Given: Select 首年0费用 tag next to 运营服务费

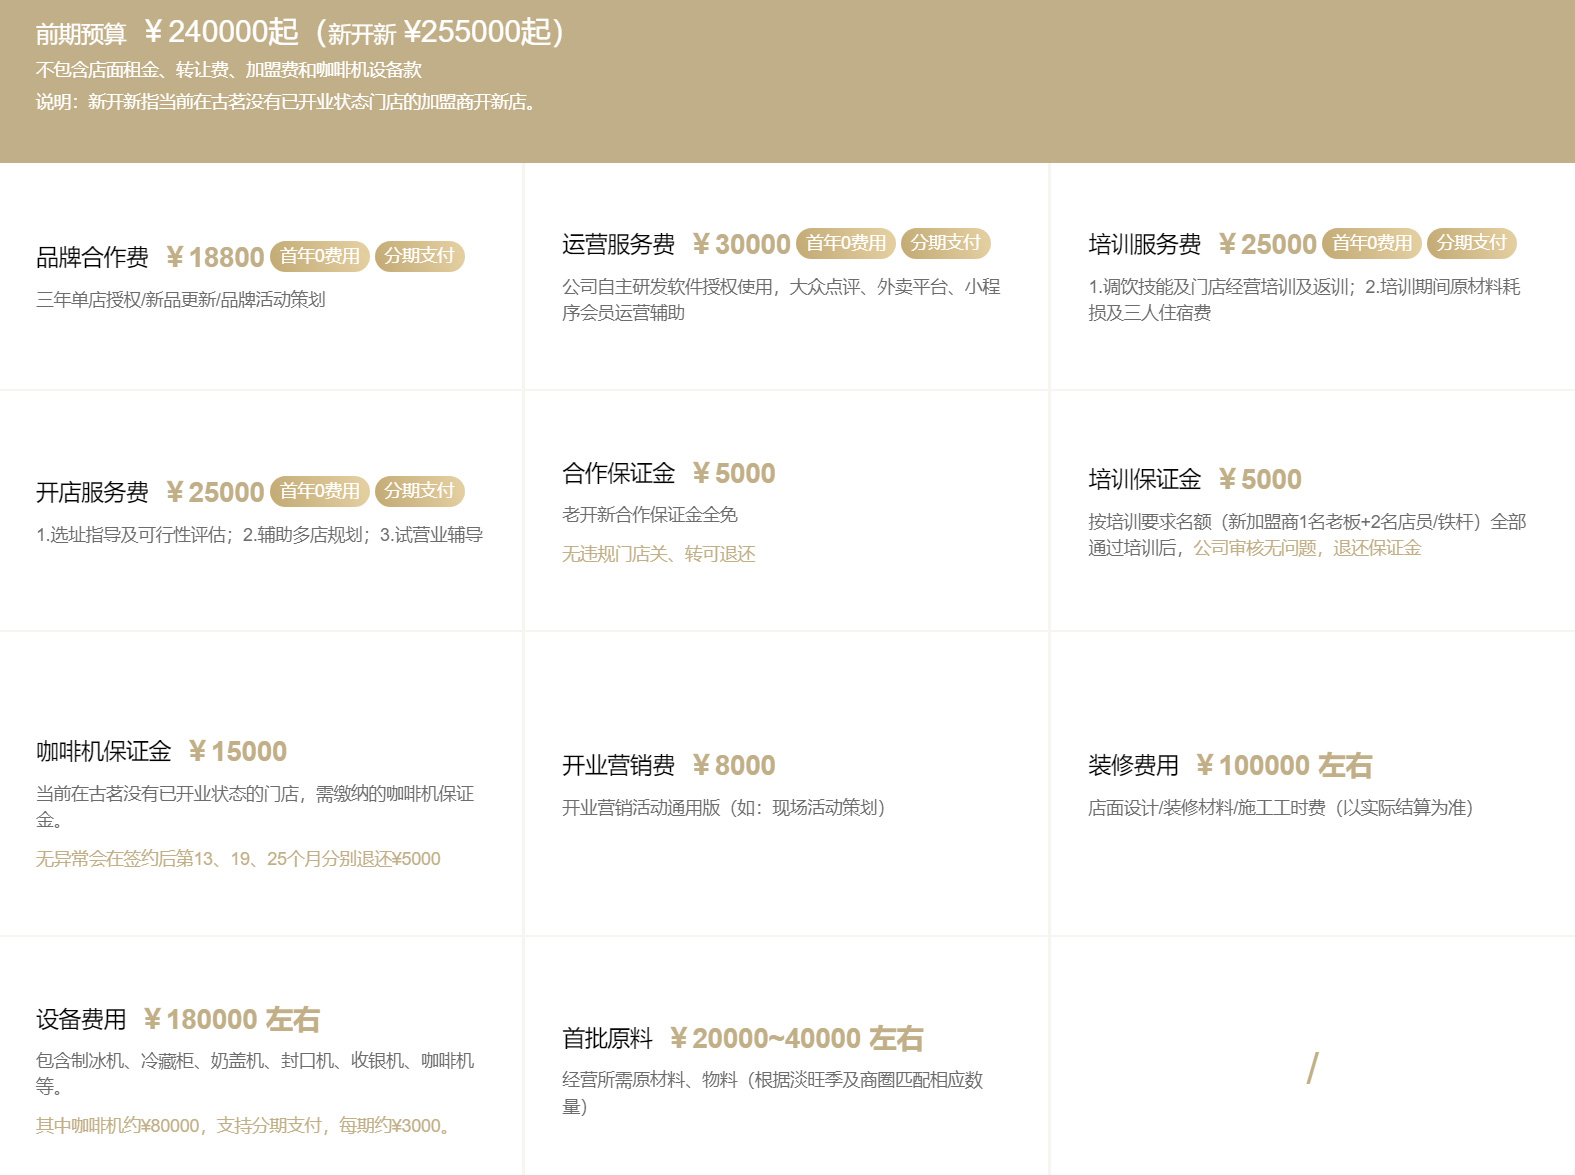Looking at the screenshot, I should [x=845, y=243].
